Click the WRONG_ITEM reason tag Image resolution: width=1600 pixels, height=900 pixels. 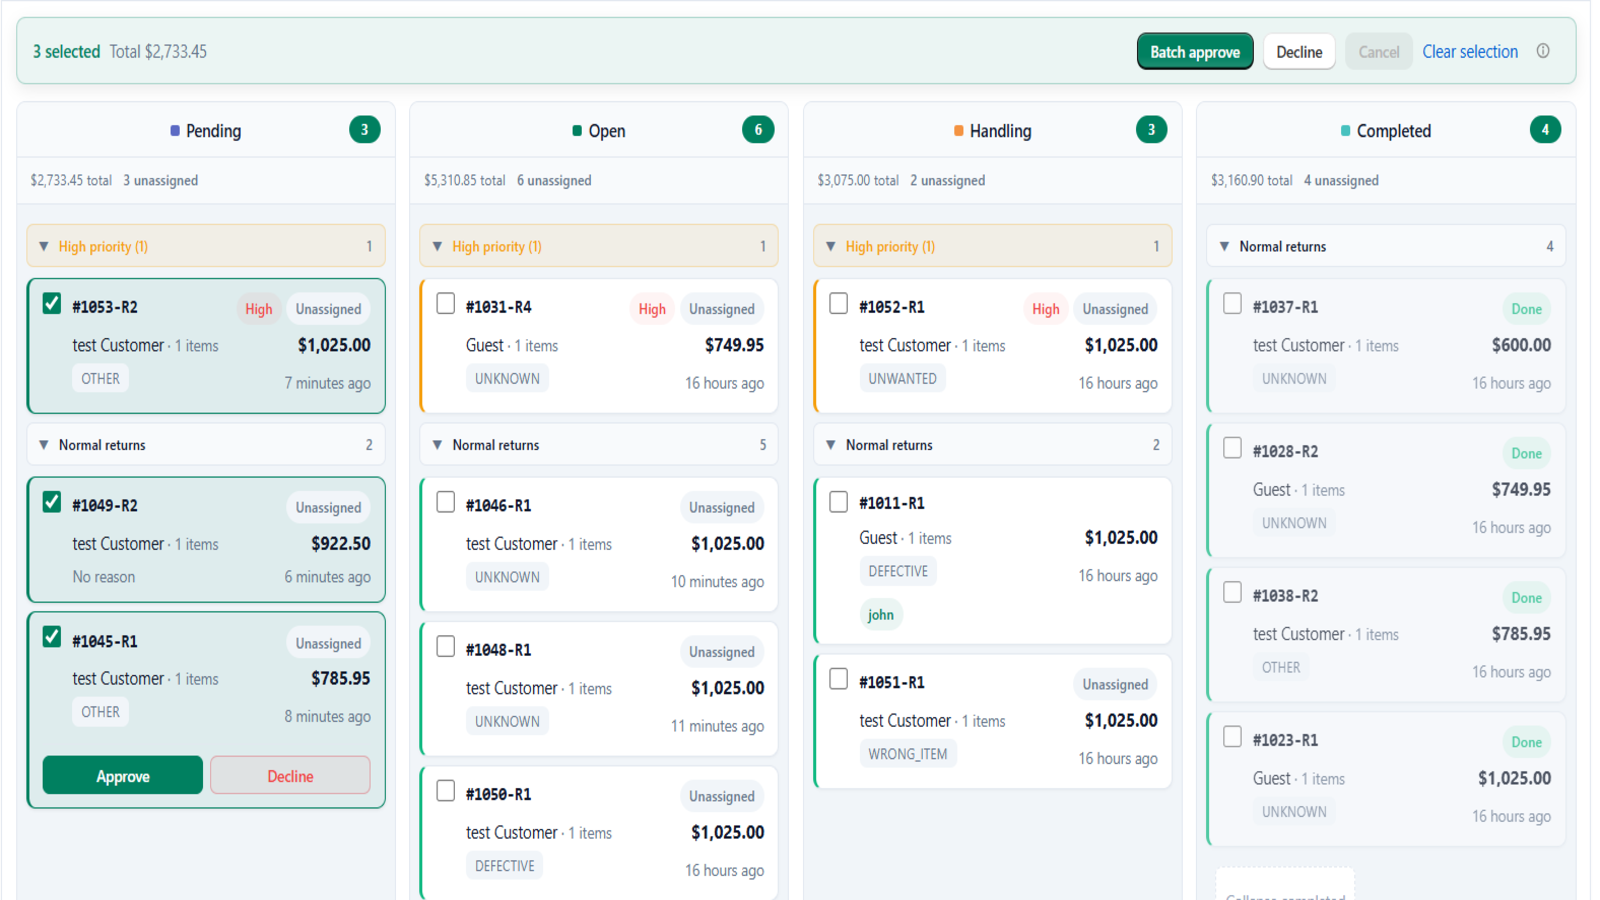[x=908, y=754]
